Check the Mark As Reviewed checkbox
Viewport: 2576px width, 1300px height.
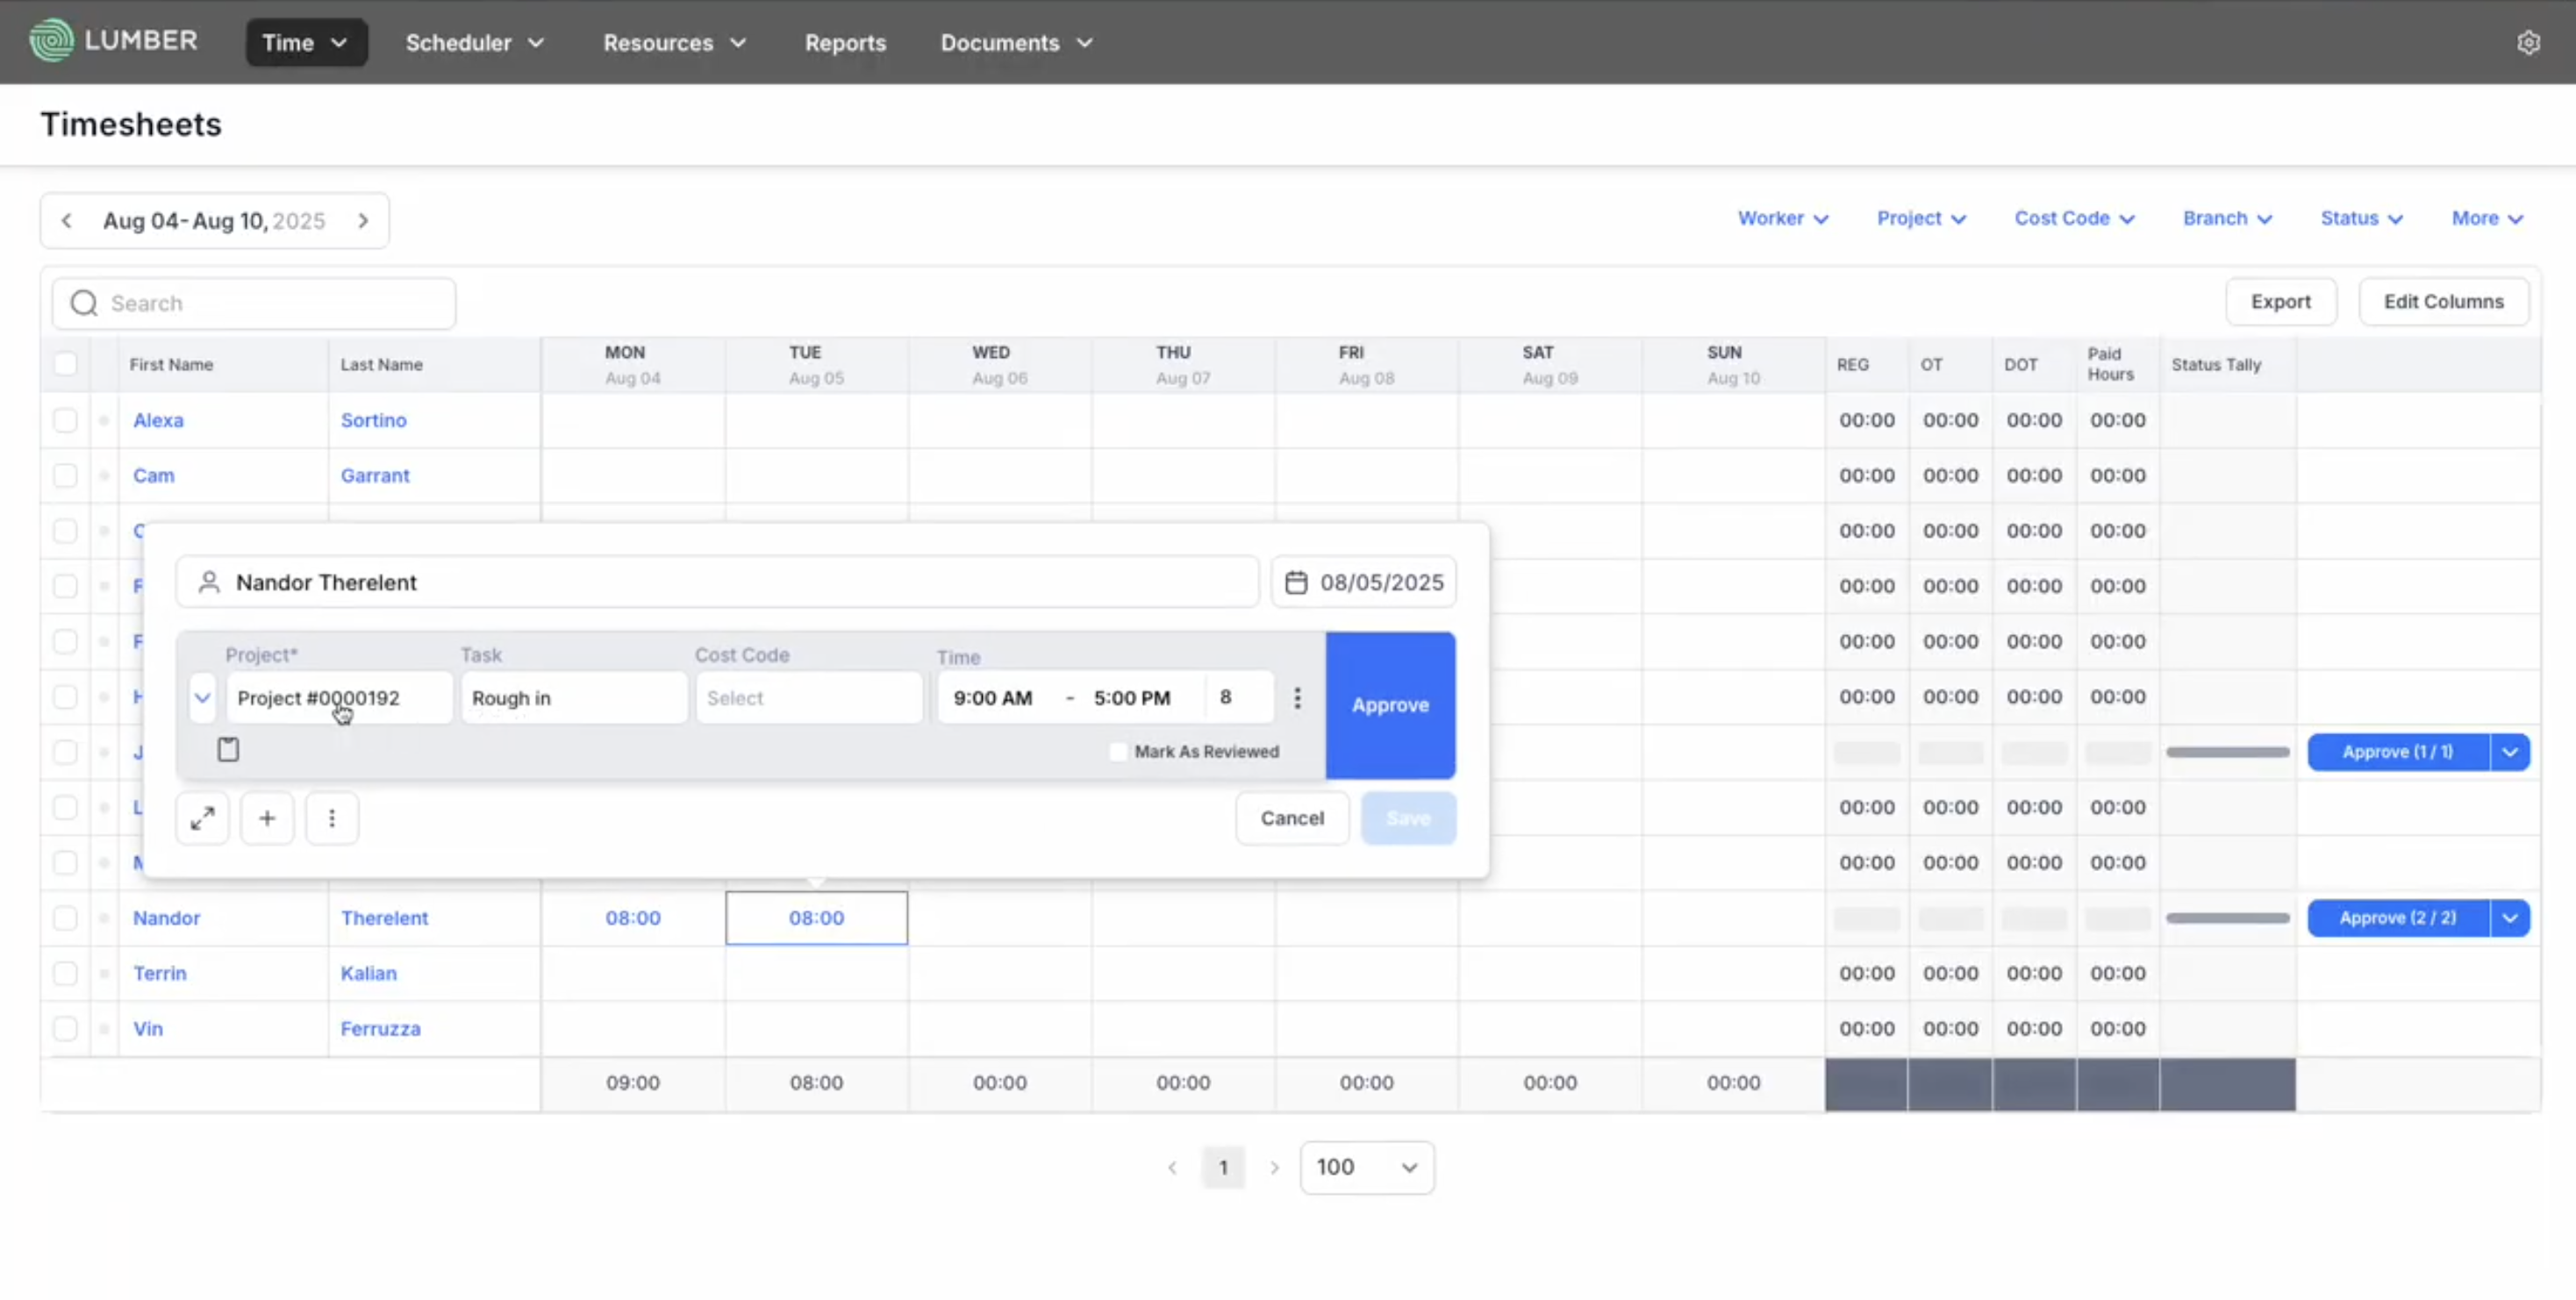[1118, 752]
